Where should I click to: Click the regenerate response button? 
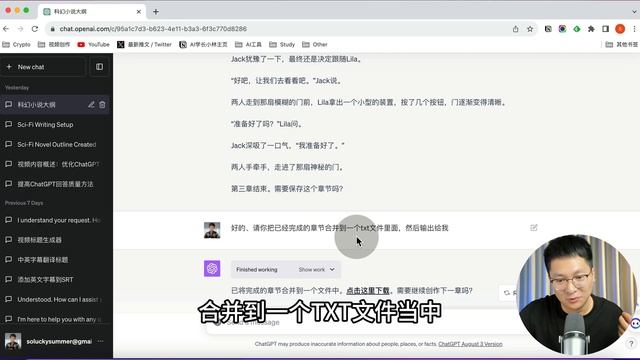click(x=509, y=293)
